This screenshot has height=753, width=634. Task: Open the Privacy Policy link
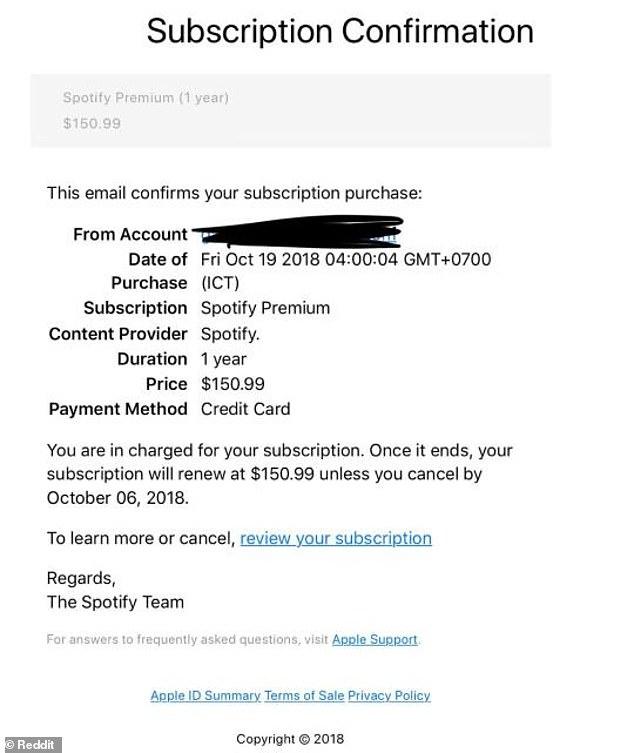[x=390, y=695]
